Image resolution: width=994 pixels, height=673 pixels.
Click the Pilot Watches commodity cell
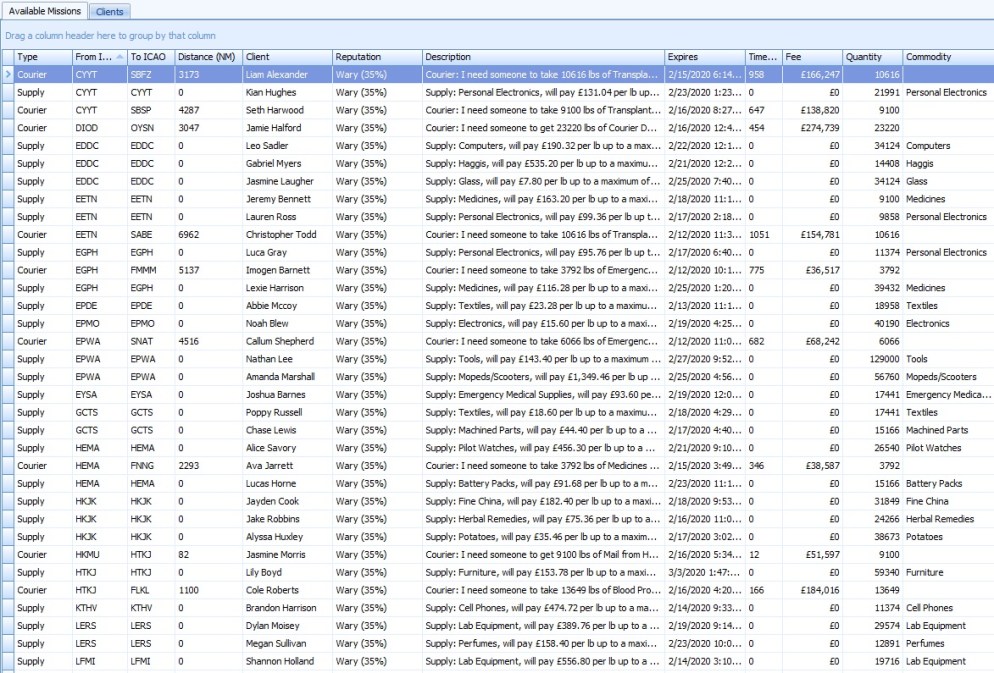coord(946,448)
